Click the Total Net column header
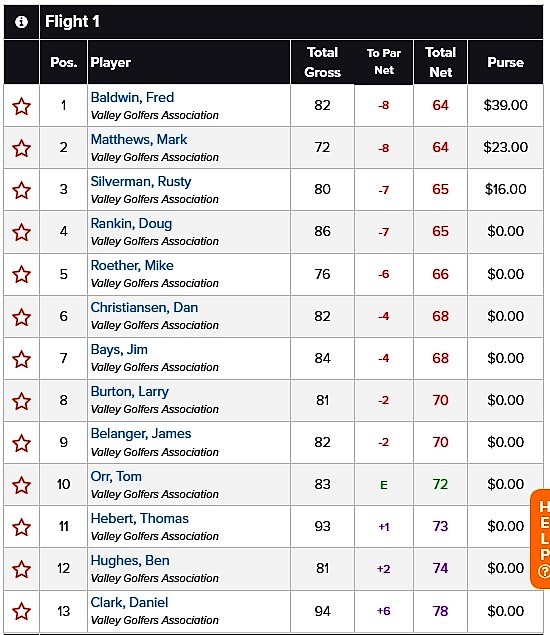Screen dimensions: 550x635 point(441,62)
